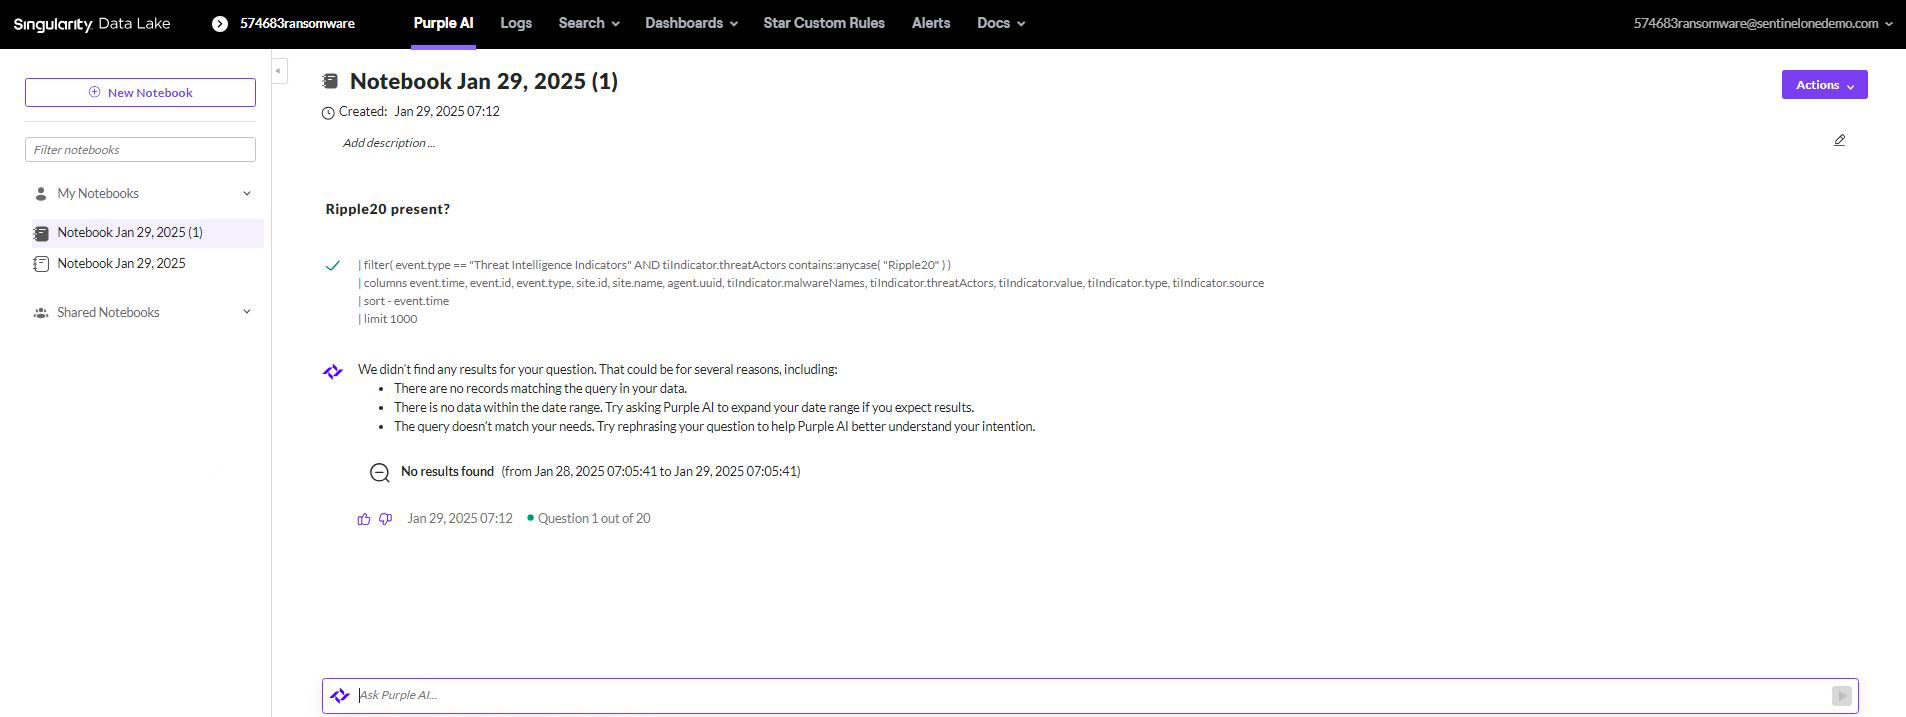Click the Filter notebooks field
The width and height of the screenshot is (1906, 717).
click(140, 150)
